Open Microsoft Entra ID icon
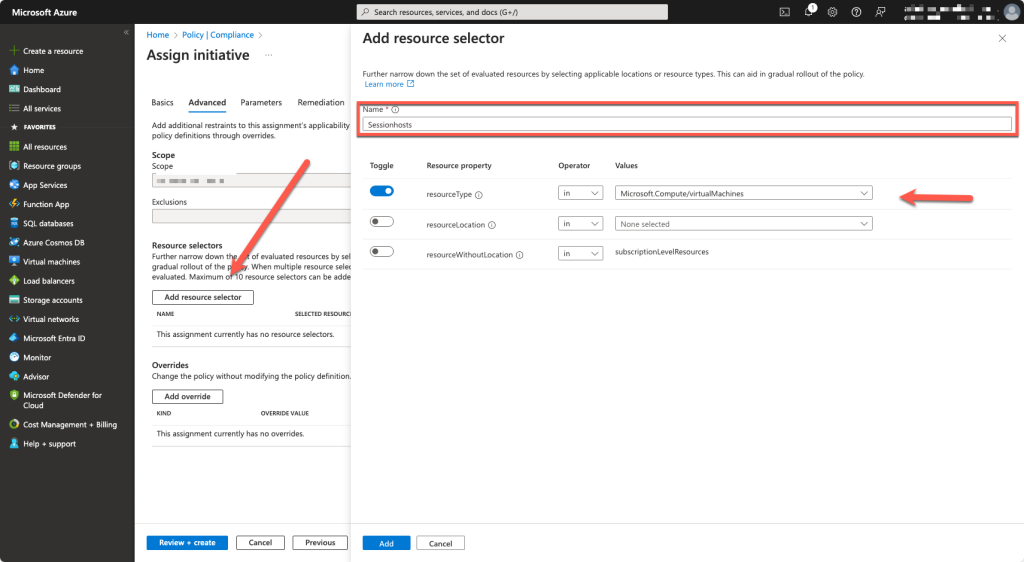 tap(14, 338)
